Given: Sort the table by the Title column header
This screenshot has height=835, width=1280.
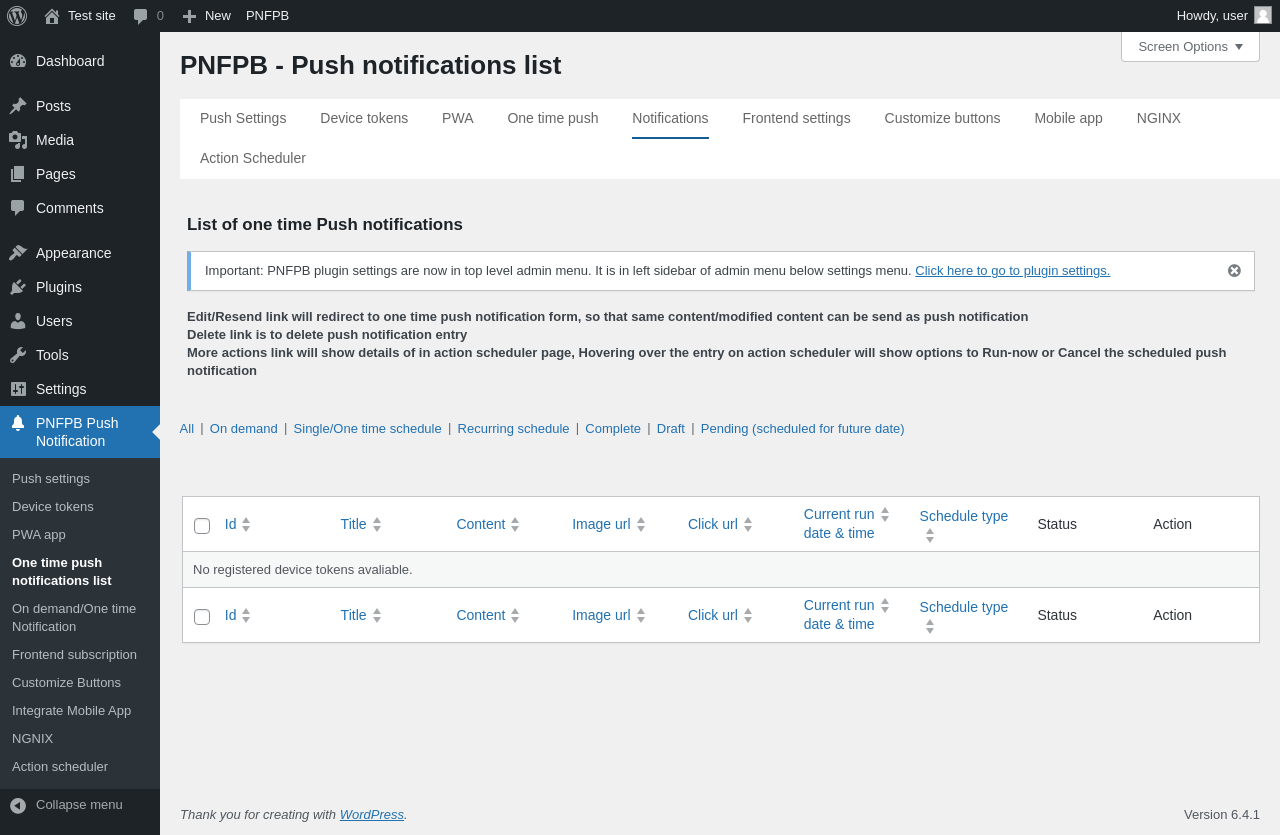Looking at the screenshot, I should pyautogui.click(x=354, y=524).
